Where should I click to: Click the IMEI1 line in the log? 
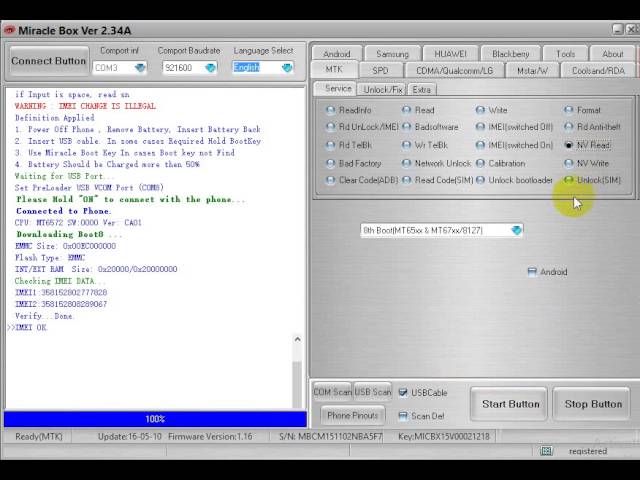(61, 292)
